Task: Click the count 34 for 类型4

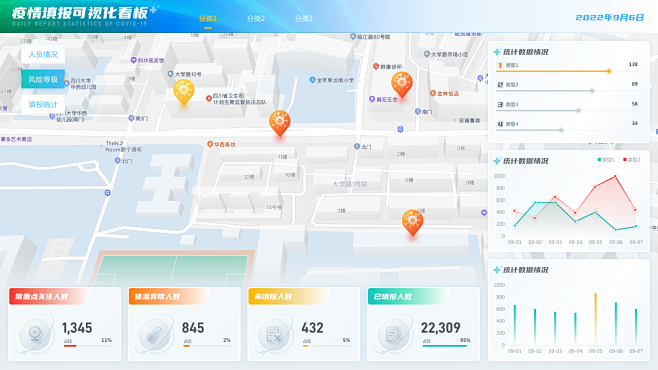Action: click(634, 123)
